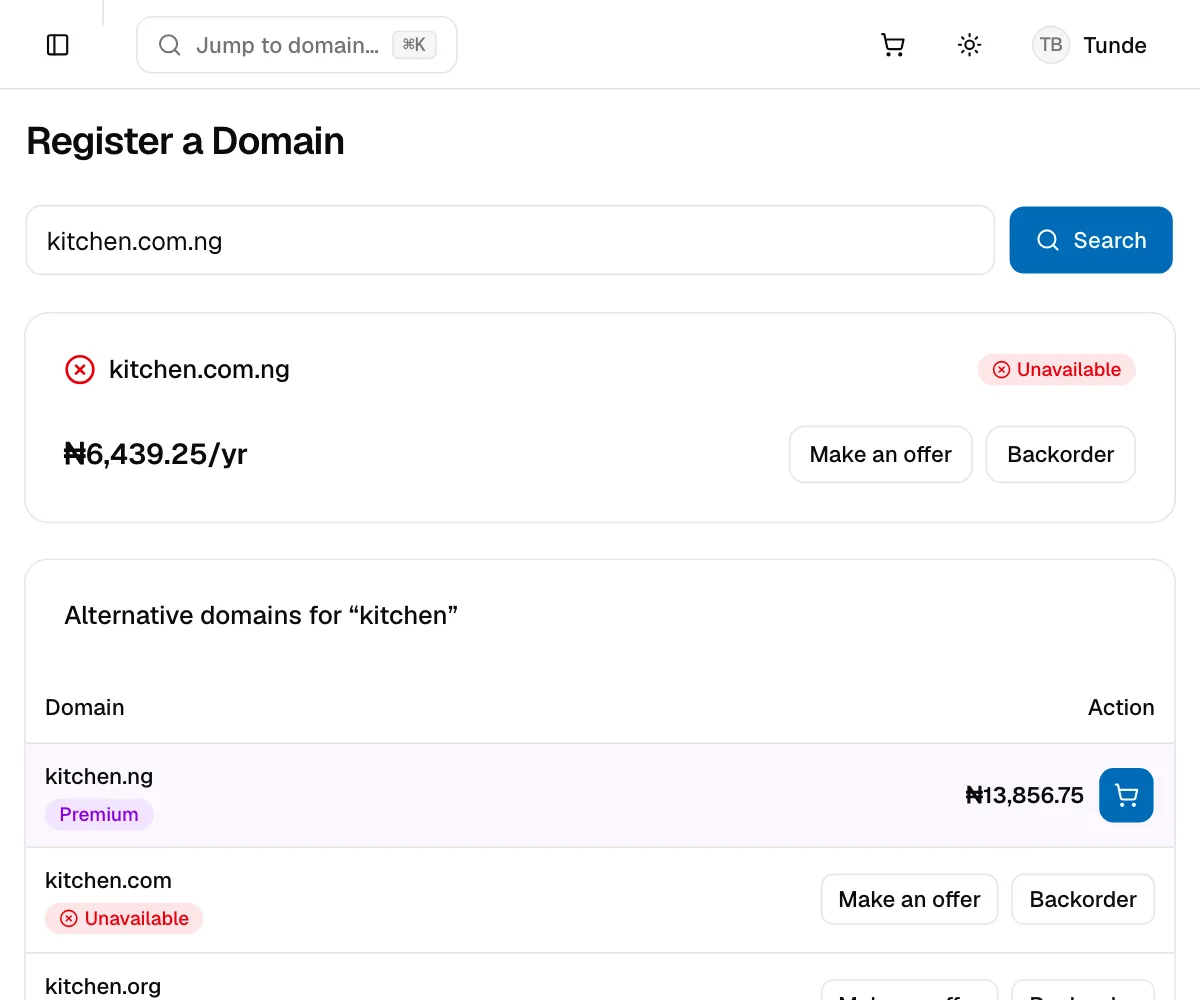Toggle the sidebar panel icon
The height and width of the screenshot is (1000, 1200).
58,45
